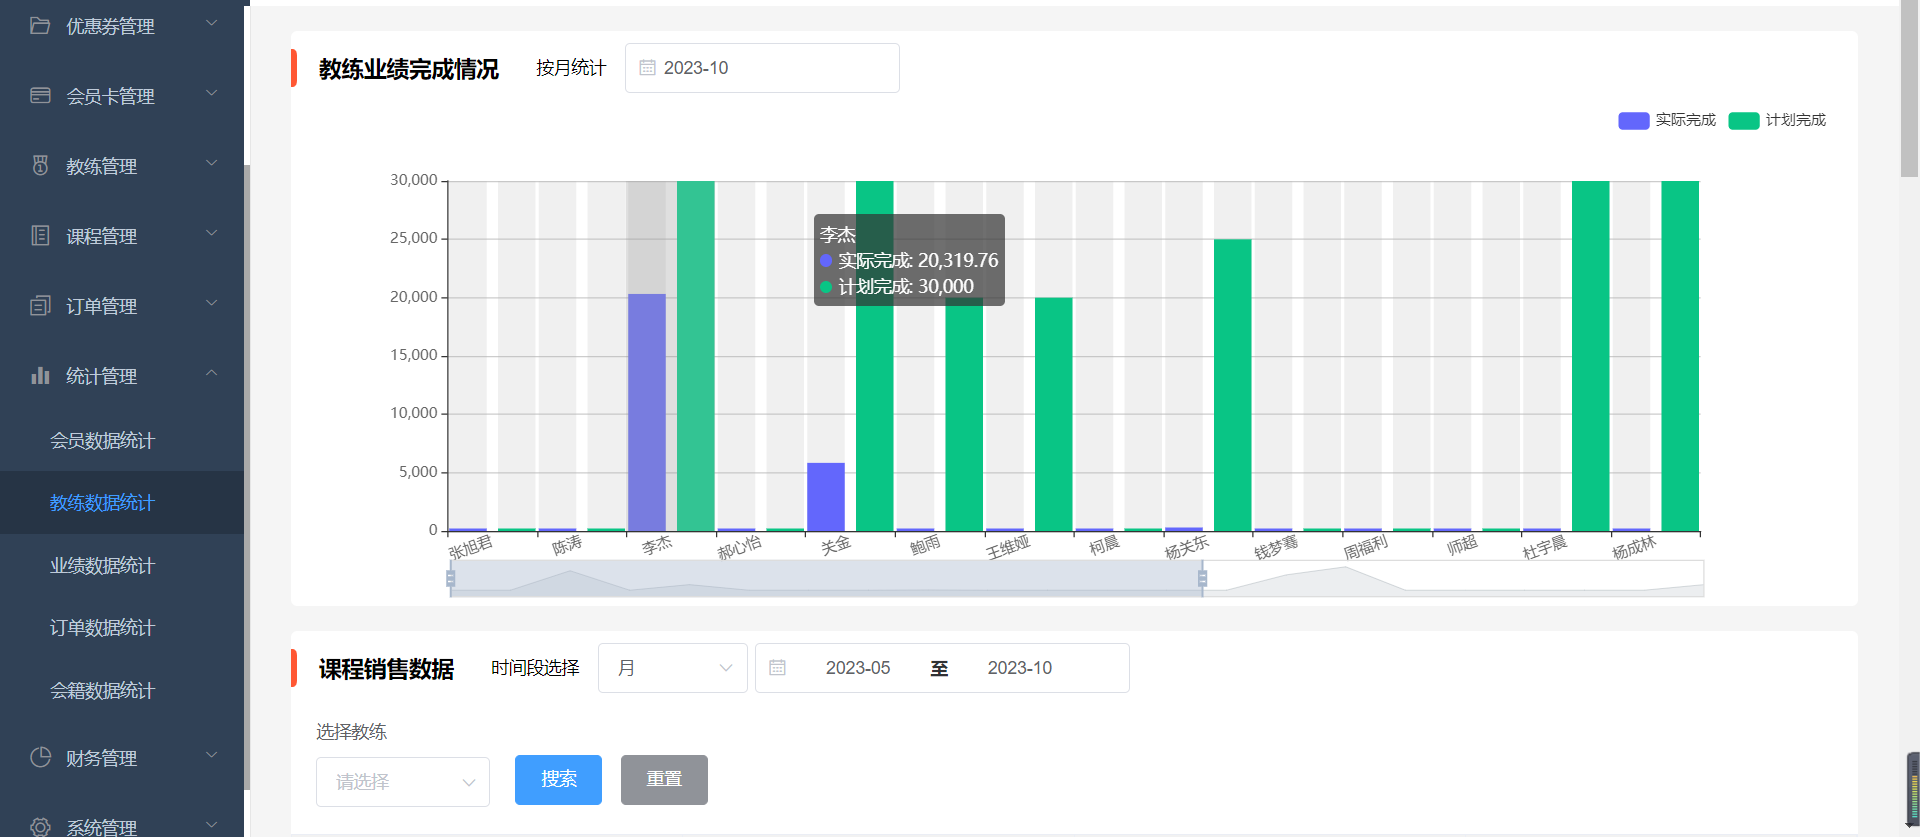This screenshot has height=837, width=1920.
Task: Click the 优惠券管理 folder icon
Action: (x=40, y=25)
